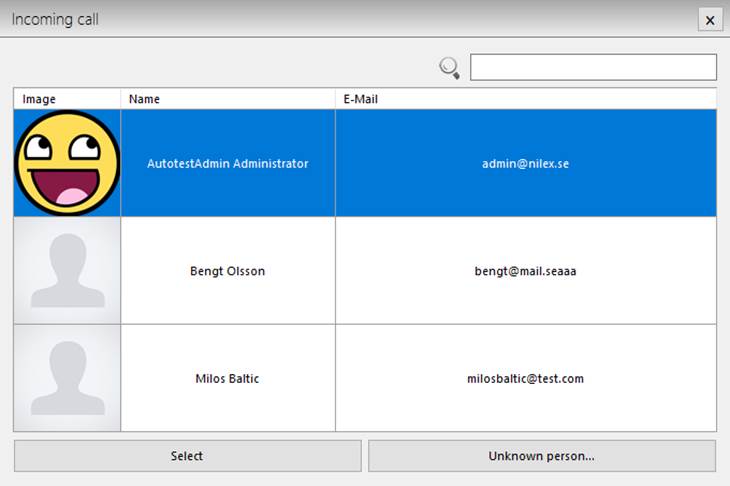Click the bengt@mail.seaaa email cell

coord(525,271)
